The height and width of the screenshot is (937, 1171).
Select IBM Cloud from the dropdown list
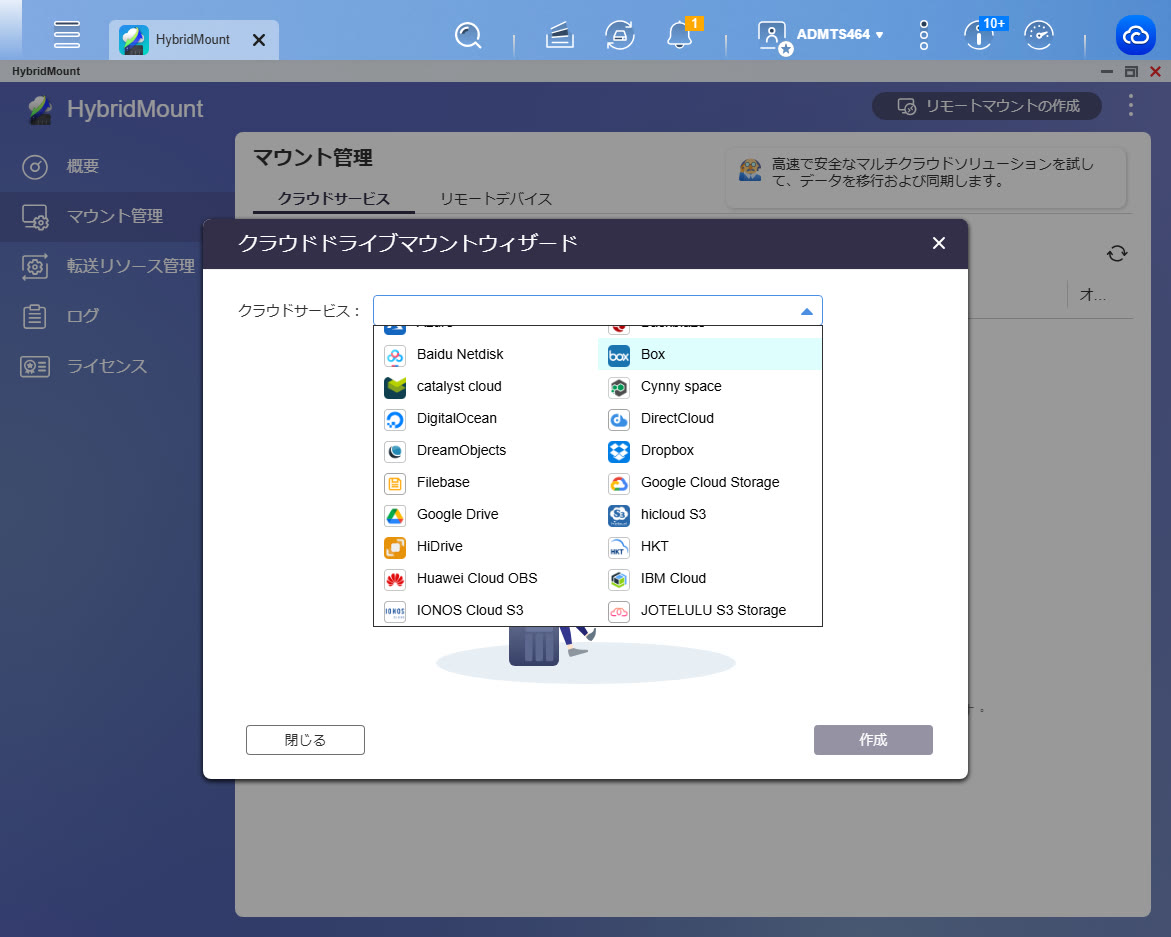coord(673,578)
